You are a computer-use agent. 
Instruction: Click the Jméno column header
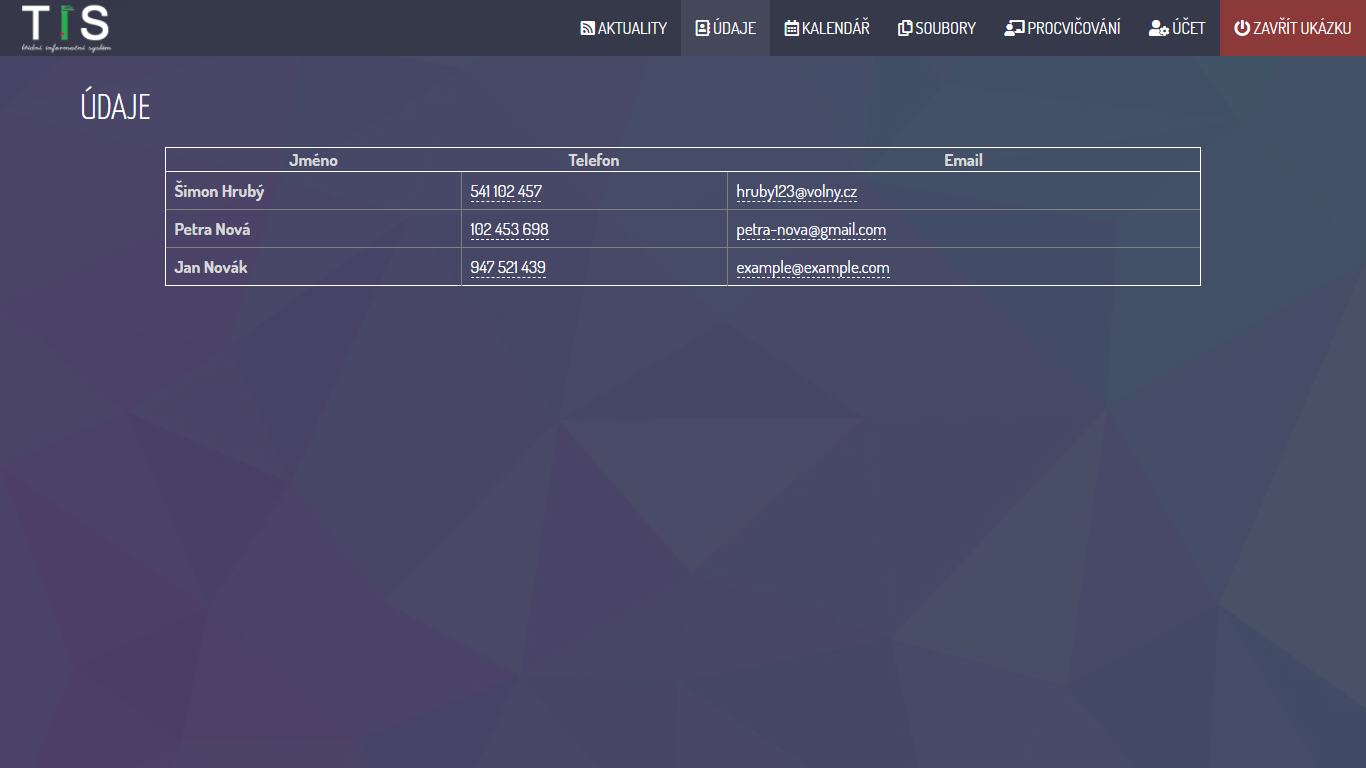coord(313,160)
